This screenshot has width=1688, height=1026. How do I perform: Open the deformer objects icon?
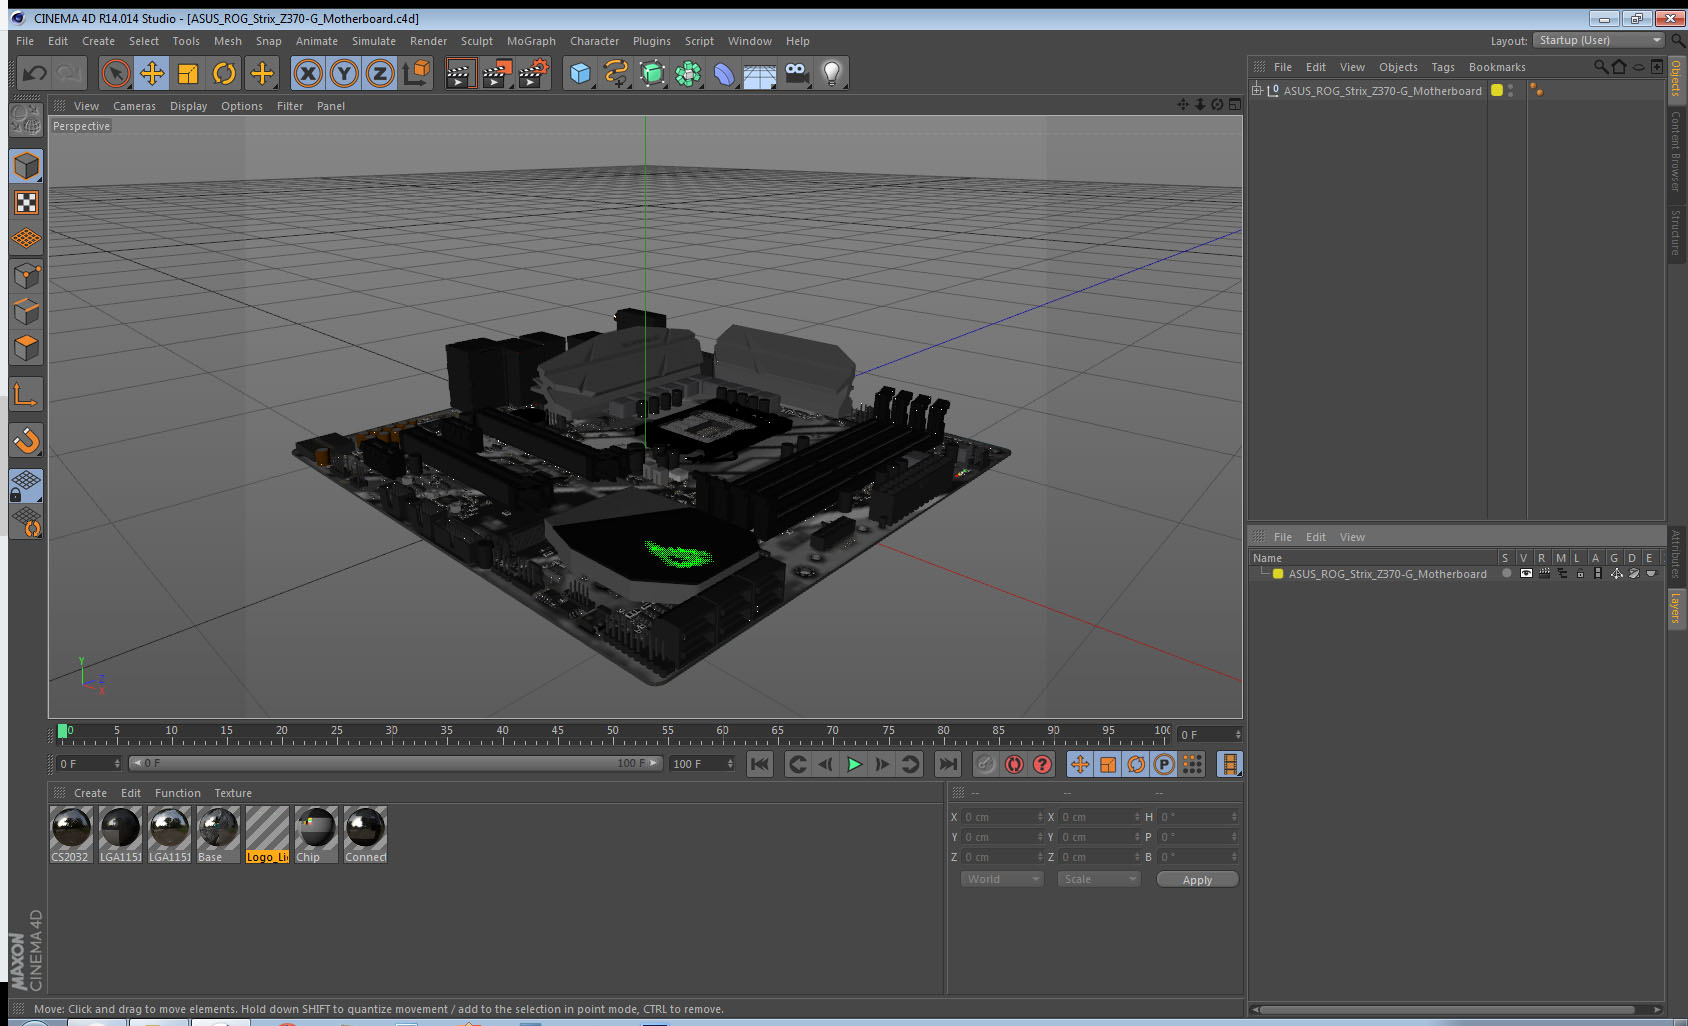tap(724, 73)
